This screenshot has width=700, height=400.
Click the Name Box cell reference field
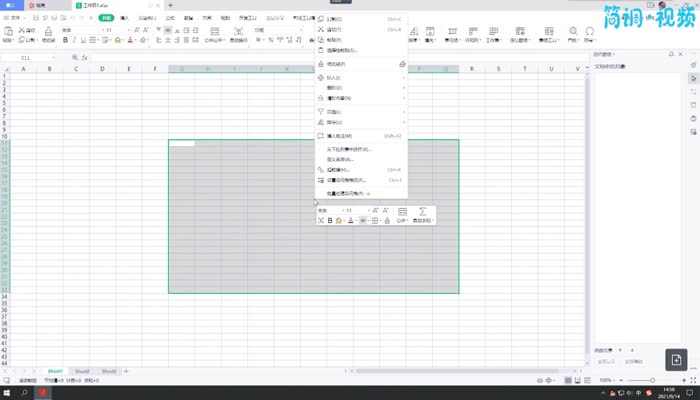click(30, 58)
